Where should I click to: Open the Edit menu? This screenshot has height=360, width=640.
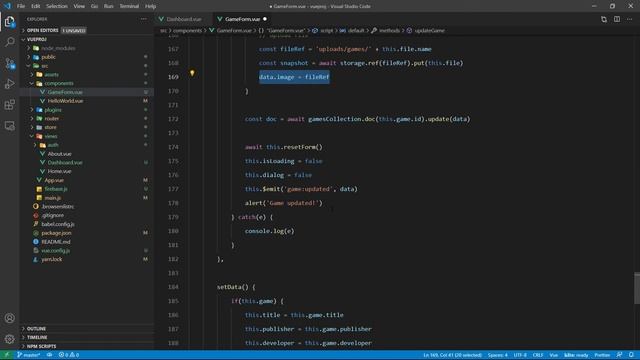tap(36, 6)
